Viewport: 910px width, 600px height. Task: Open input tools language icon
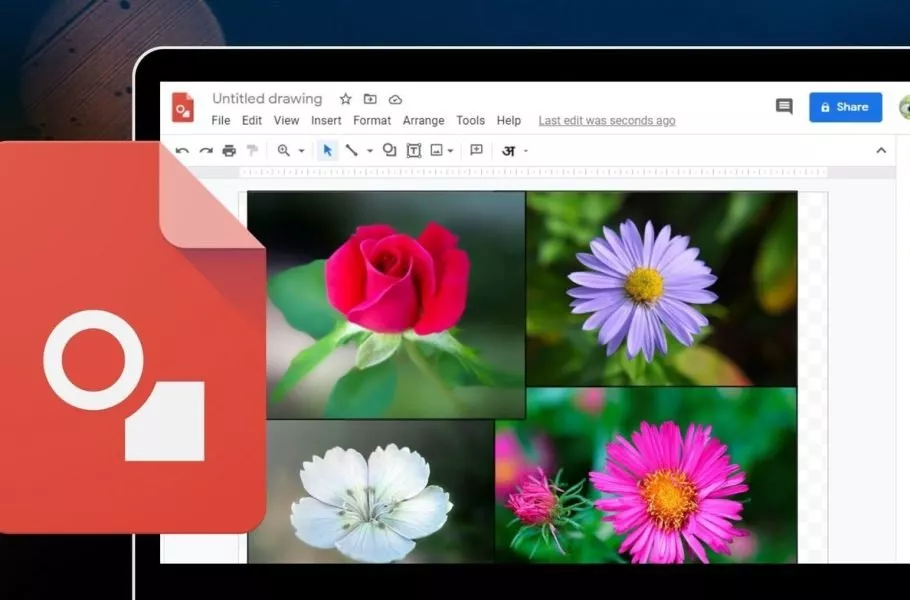[x=508, y=151]
